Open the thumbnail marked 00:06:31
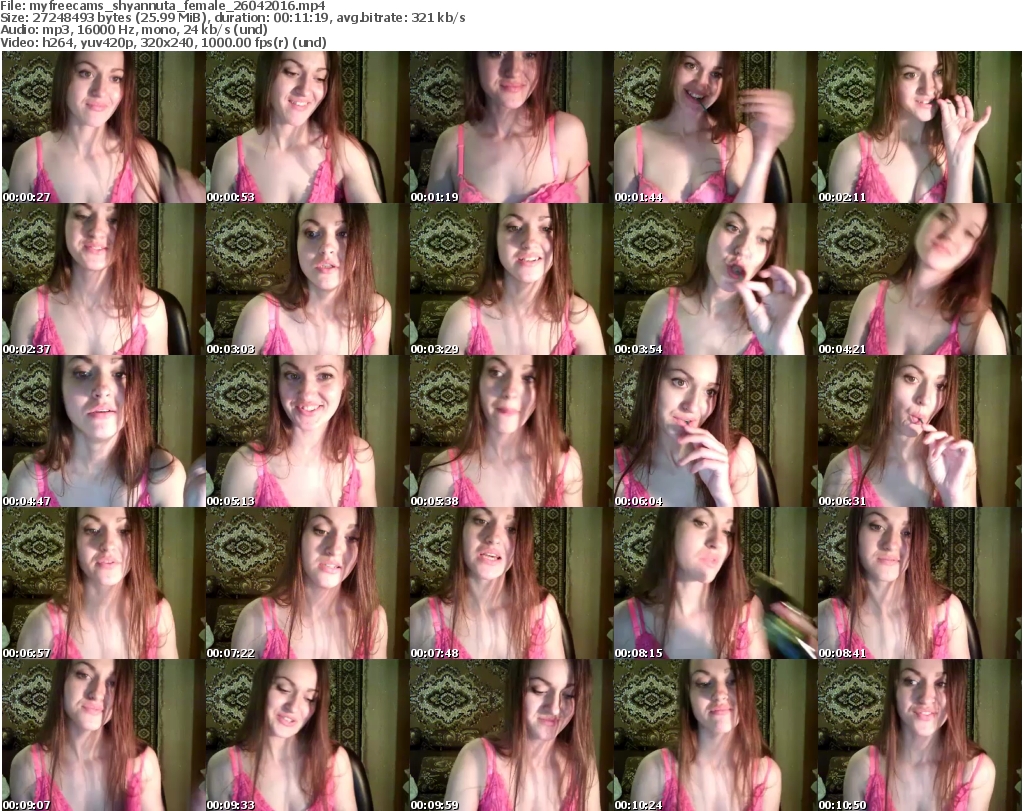The height and width of the screenshot is (811, 1024). [920, 432]
